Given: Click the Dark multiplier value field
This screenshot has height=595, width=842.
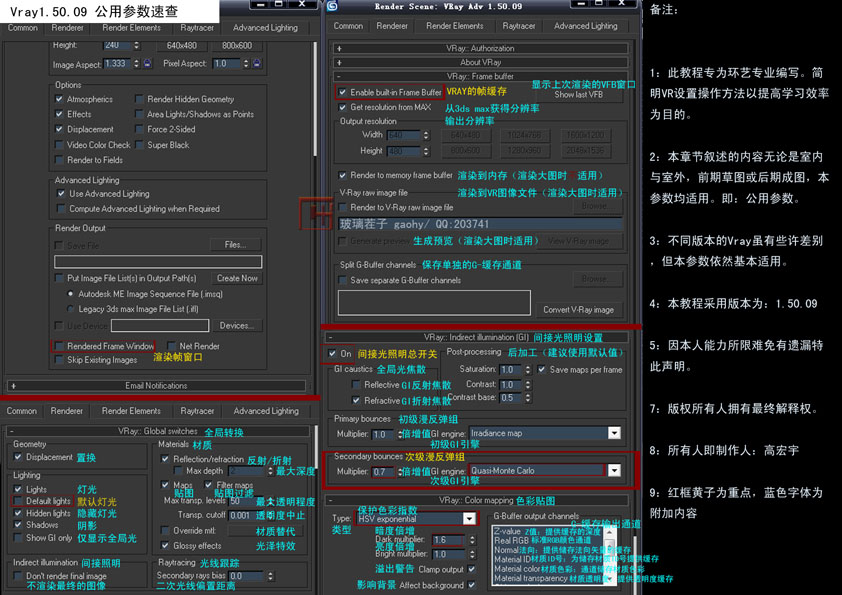Looking at the screenshot, I should [449, 540].
